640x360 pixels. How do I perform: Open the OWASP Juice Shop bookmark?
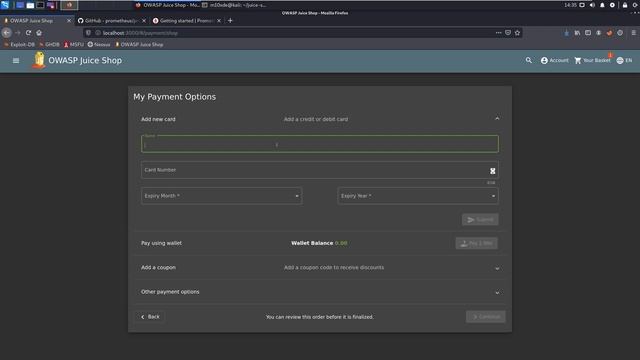pyautogui.click(x=139, y=44)
